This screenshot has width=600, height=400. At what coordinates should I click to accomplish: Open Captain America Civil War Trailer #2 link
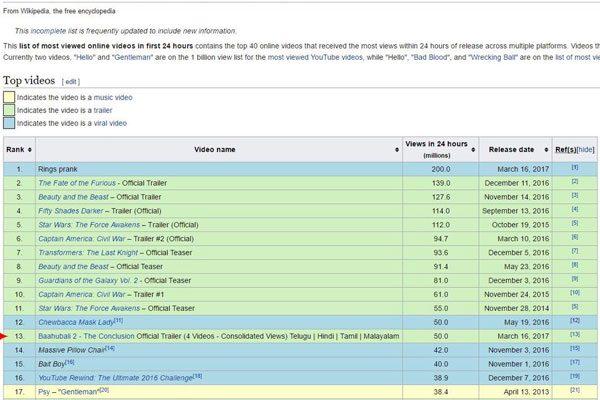click(82, 239)
